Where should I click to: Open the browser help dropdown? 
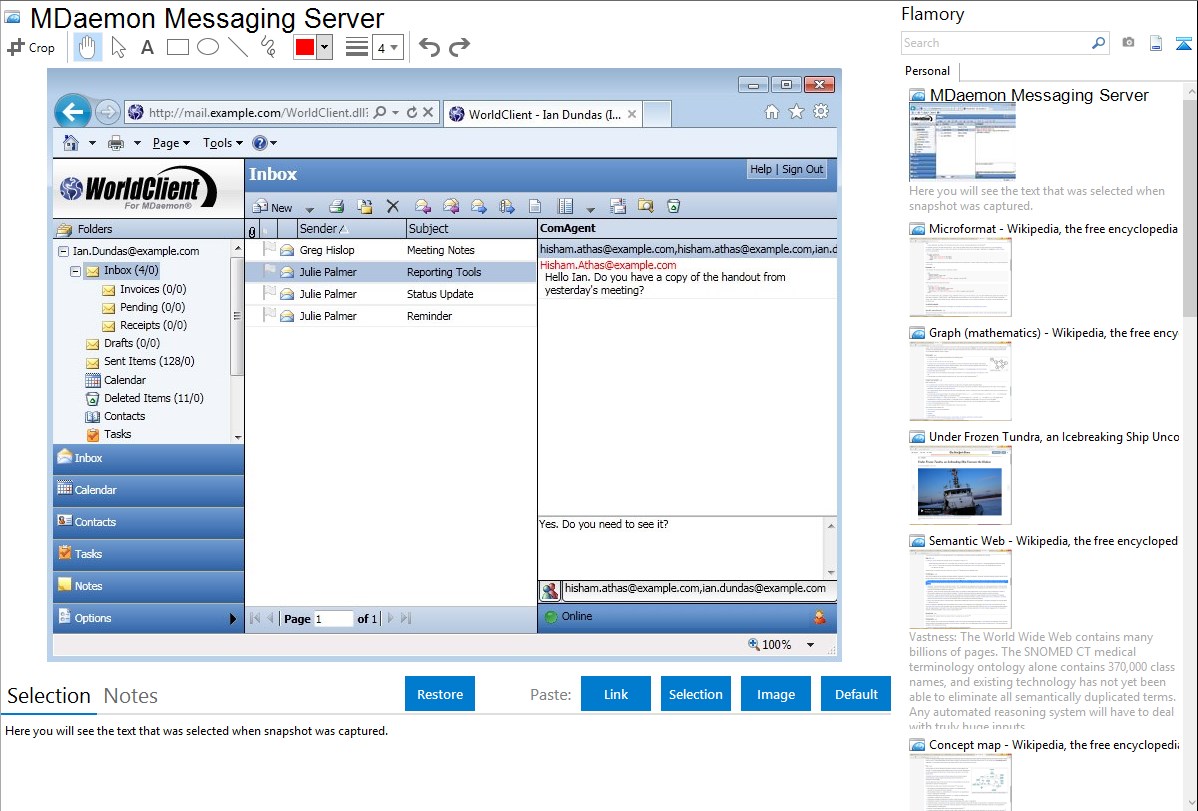click(264, 143)
